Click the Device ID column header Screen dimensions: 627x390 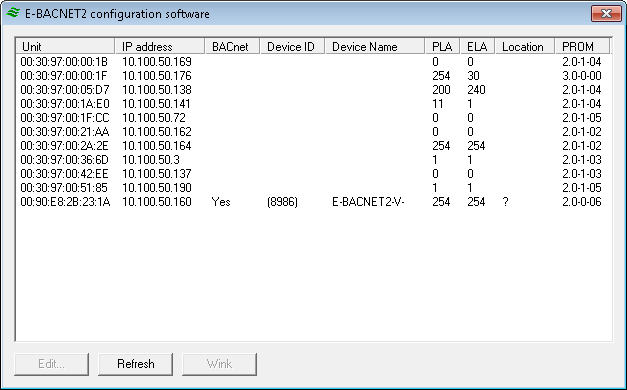pos(293,46)
